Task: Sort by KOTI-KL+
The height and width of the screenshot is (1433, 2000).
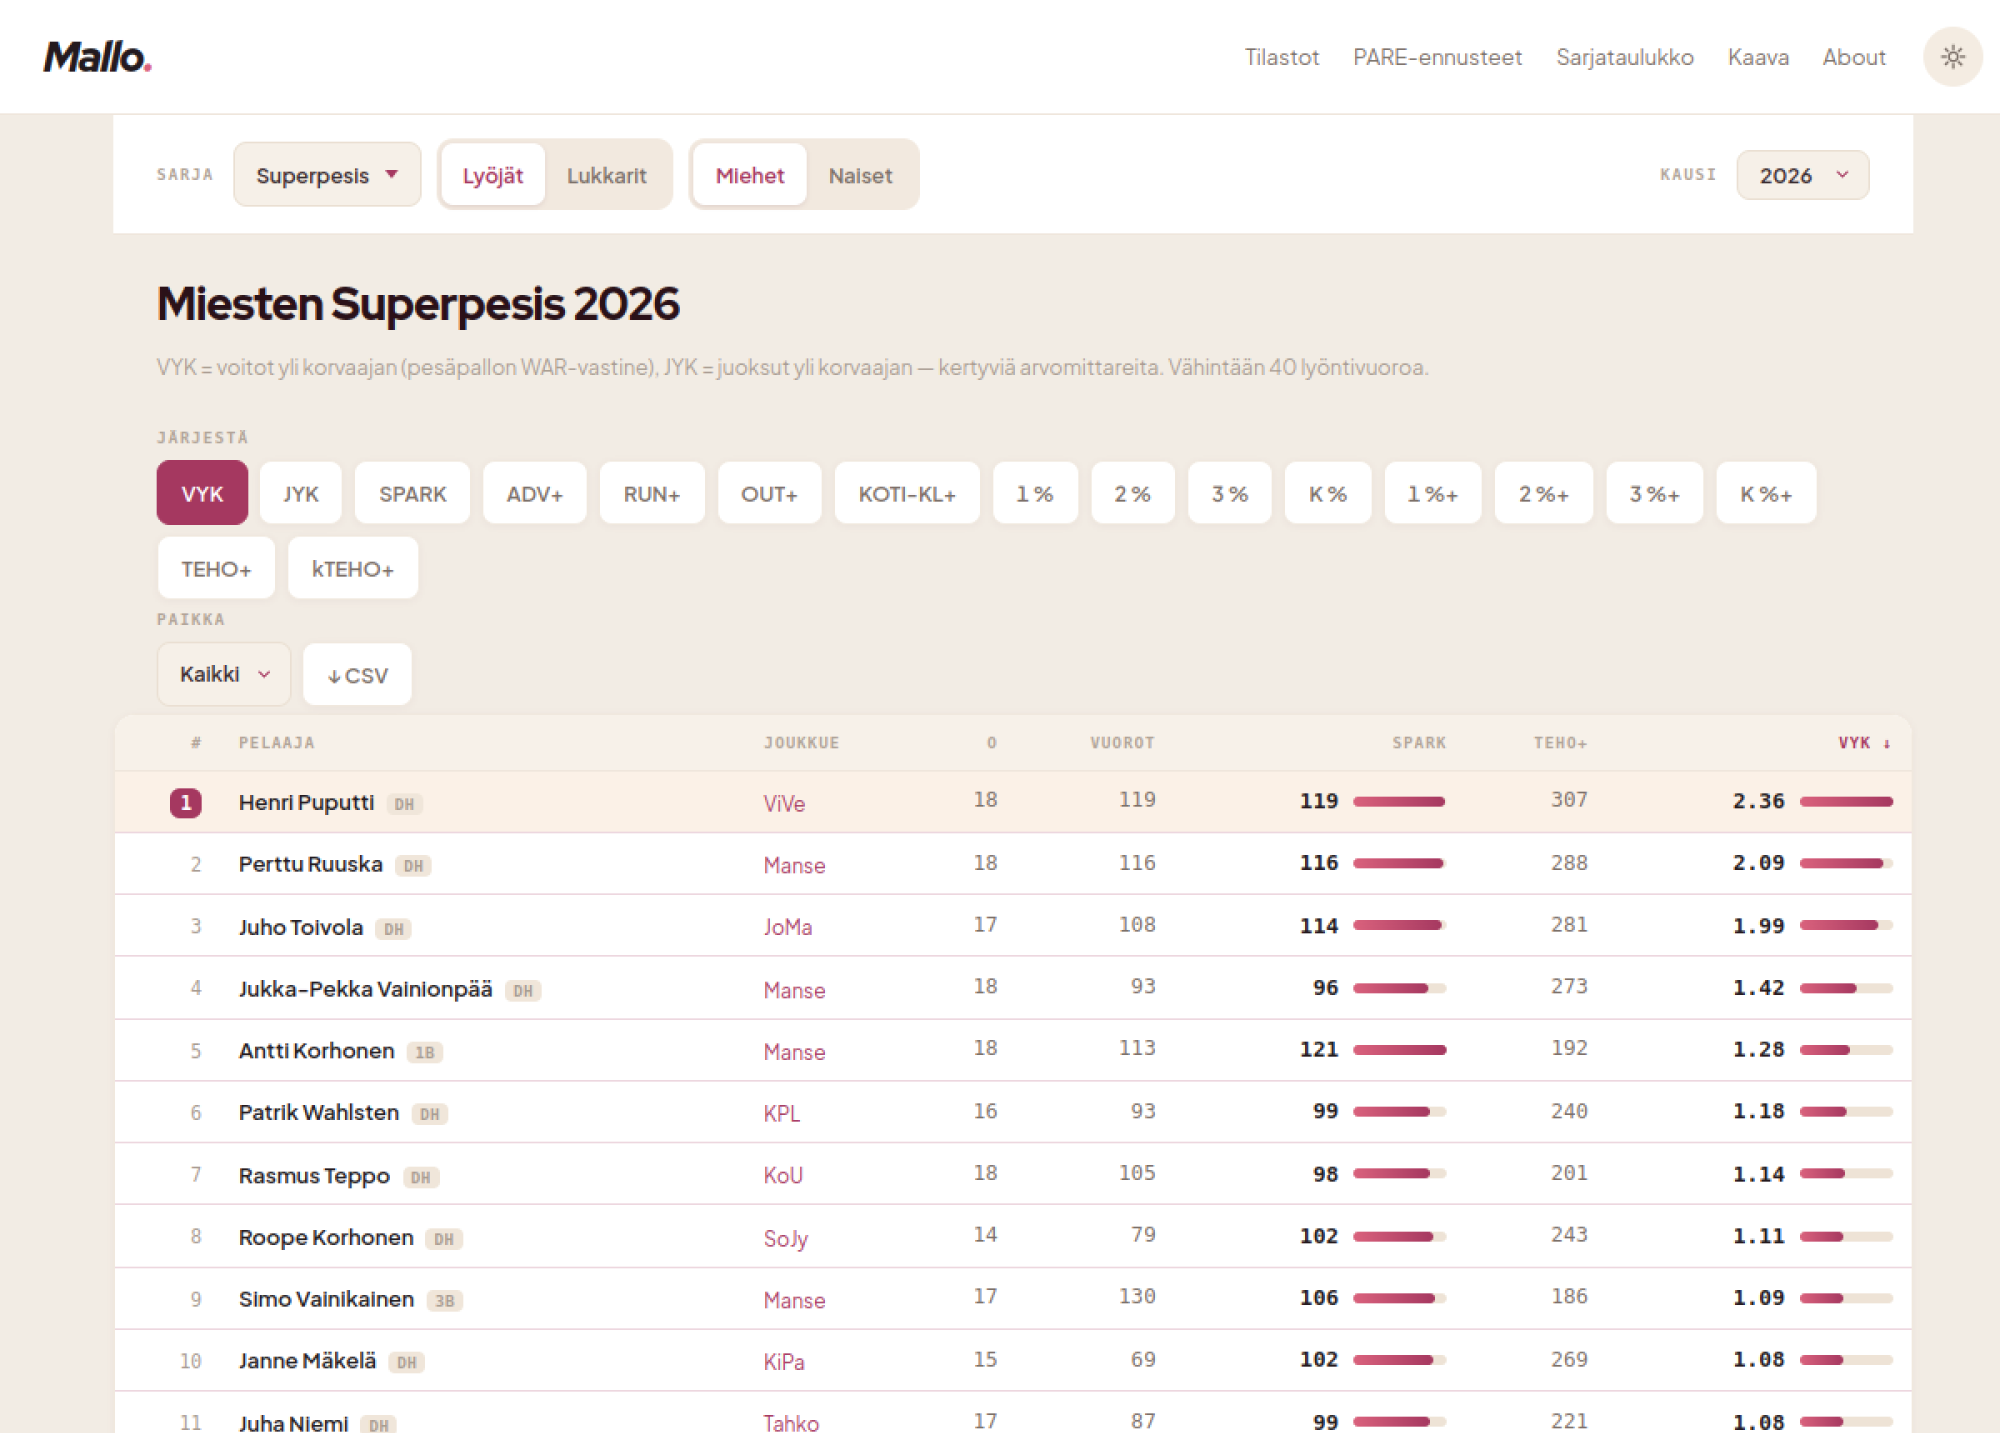Action: (907, 493)
